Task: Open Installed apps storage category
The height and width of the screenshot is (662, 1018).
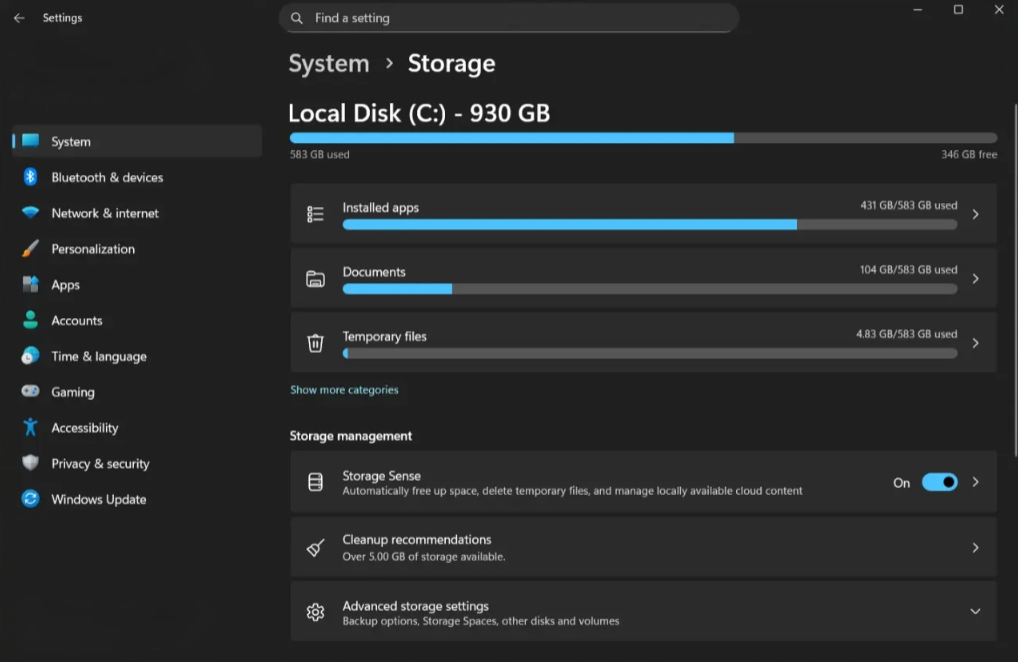Action: 643,214
